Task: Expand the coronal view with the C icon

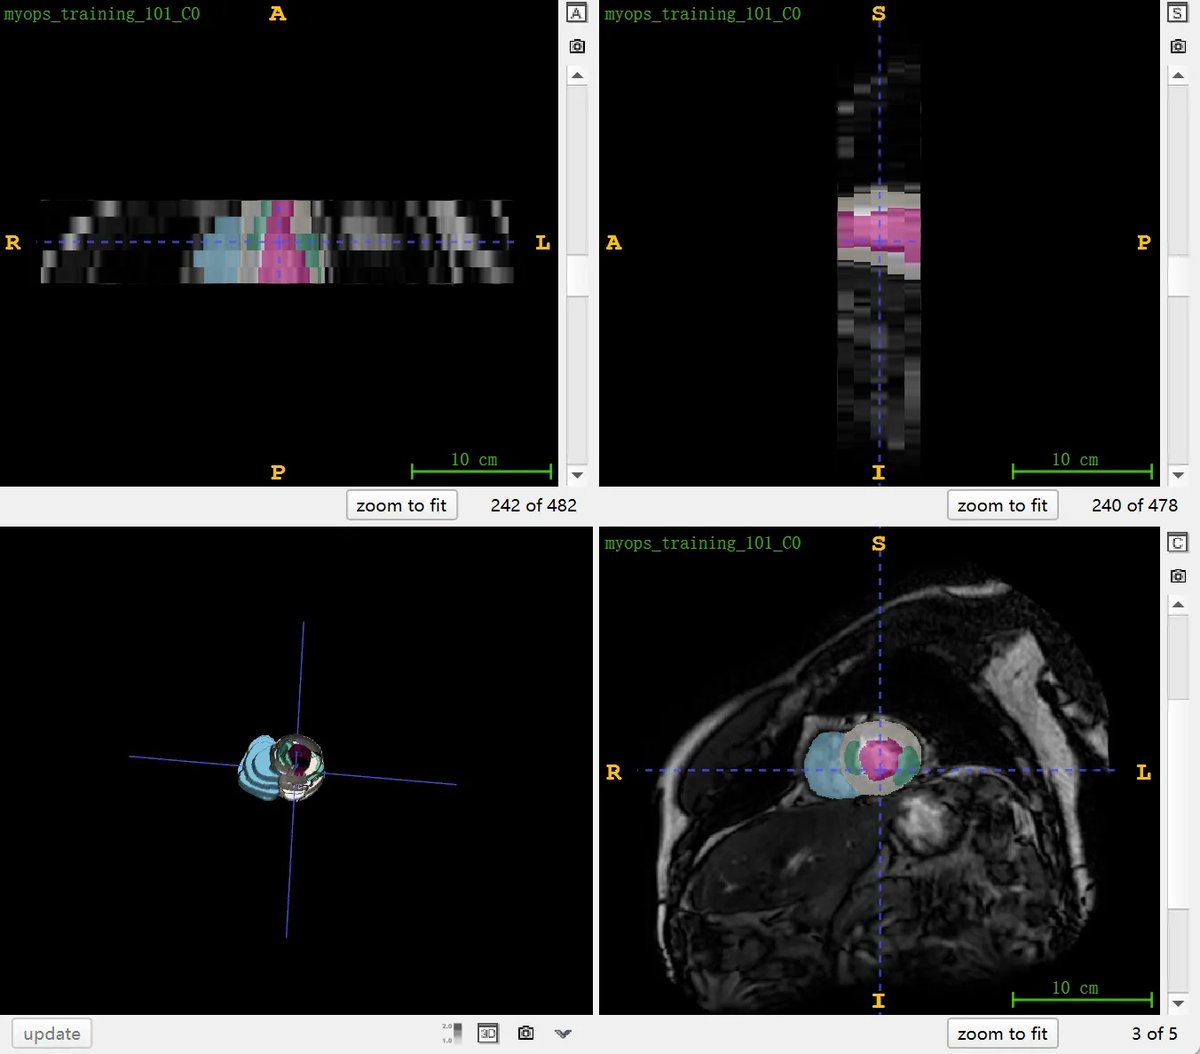Action: click(x=1178, y=543)
